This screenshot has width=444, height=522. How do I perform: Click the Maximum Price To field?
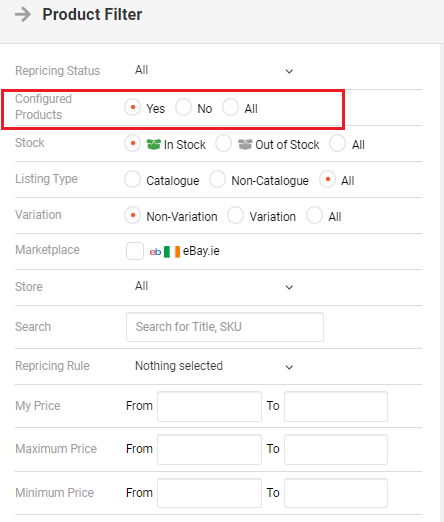click(336, 449)
